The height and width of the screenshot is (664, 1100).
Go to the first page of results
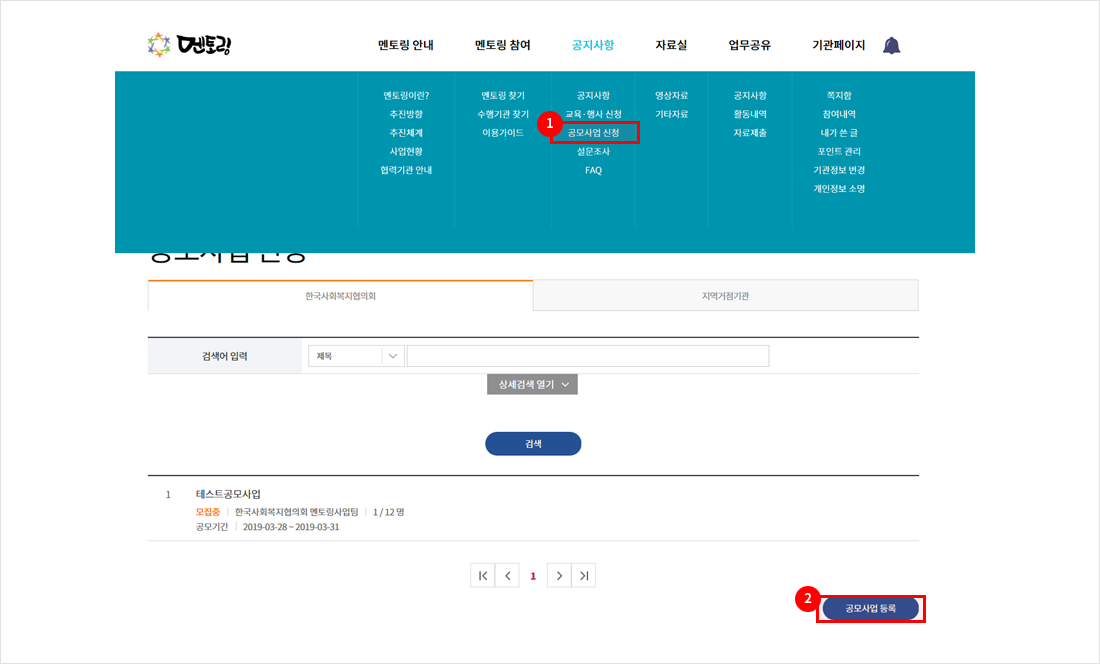coord(483,575)
